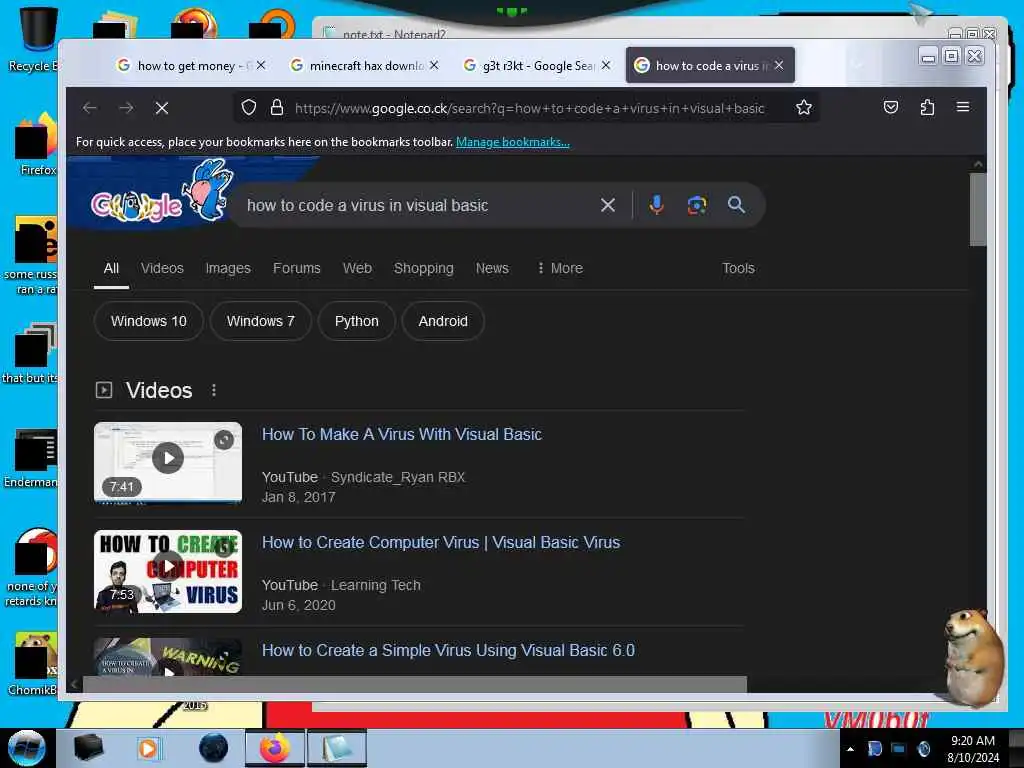Open the taskbar clock showing 9:20 AM
Viewport: 1024px width, 768px height.
[972, 749]
